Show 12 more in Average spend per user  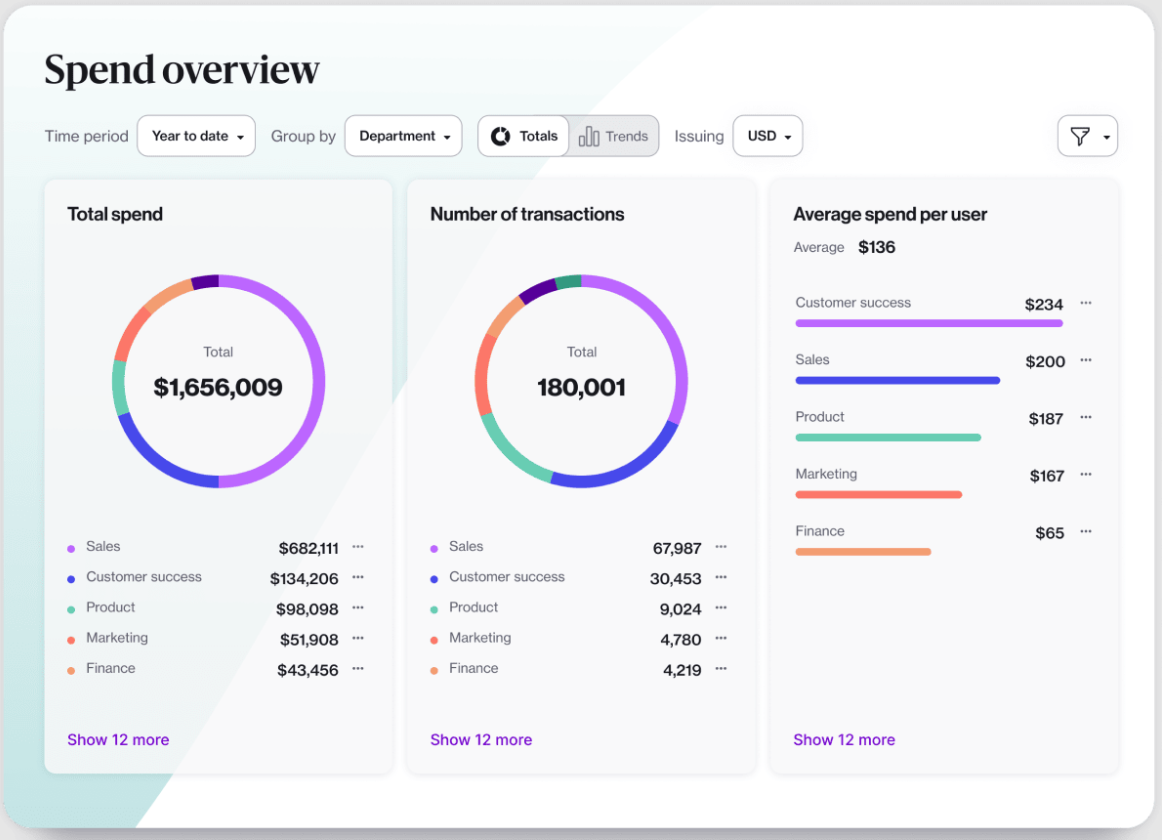coord(844,740)
